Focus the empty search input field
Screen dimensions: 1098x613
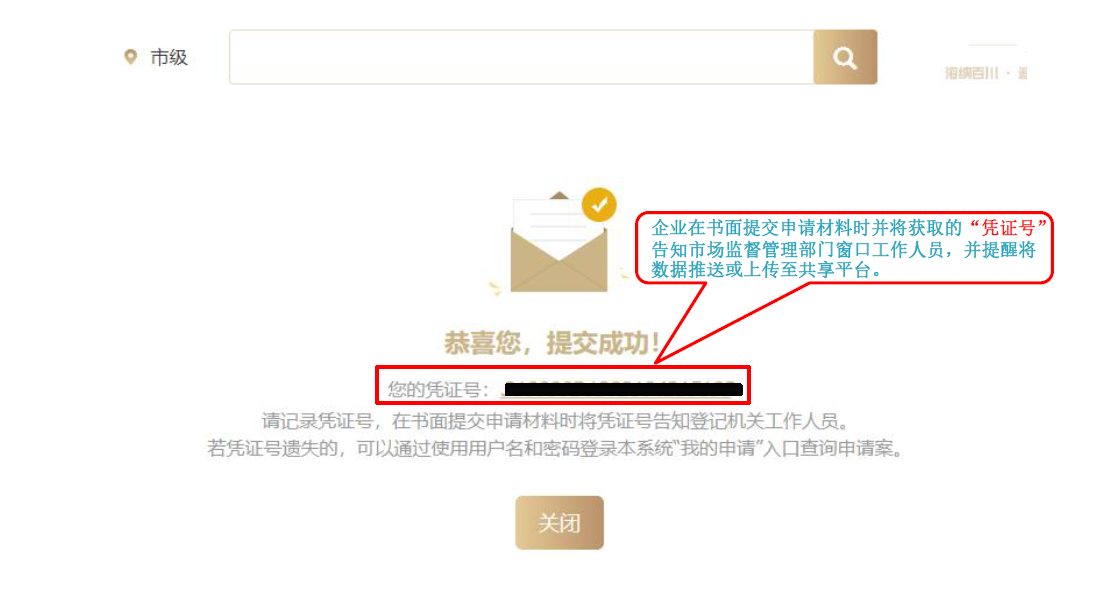coord(522,57)
